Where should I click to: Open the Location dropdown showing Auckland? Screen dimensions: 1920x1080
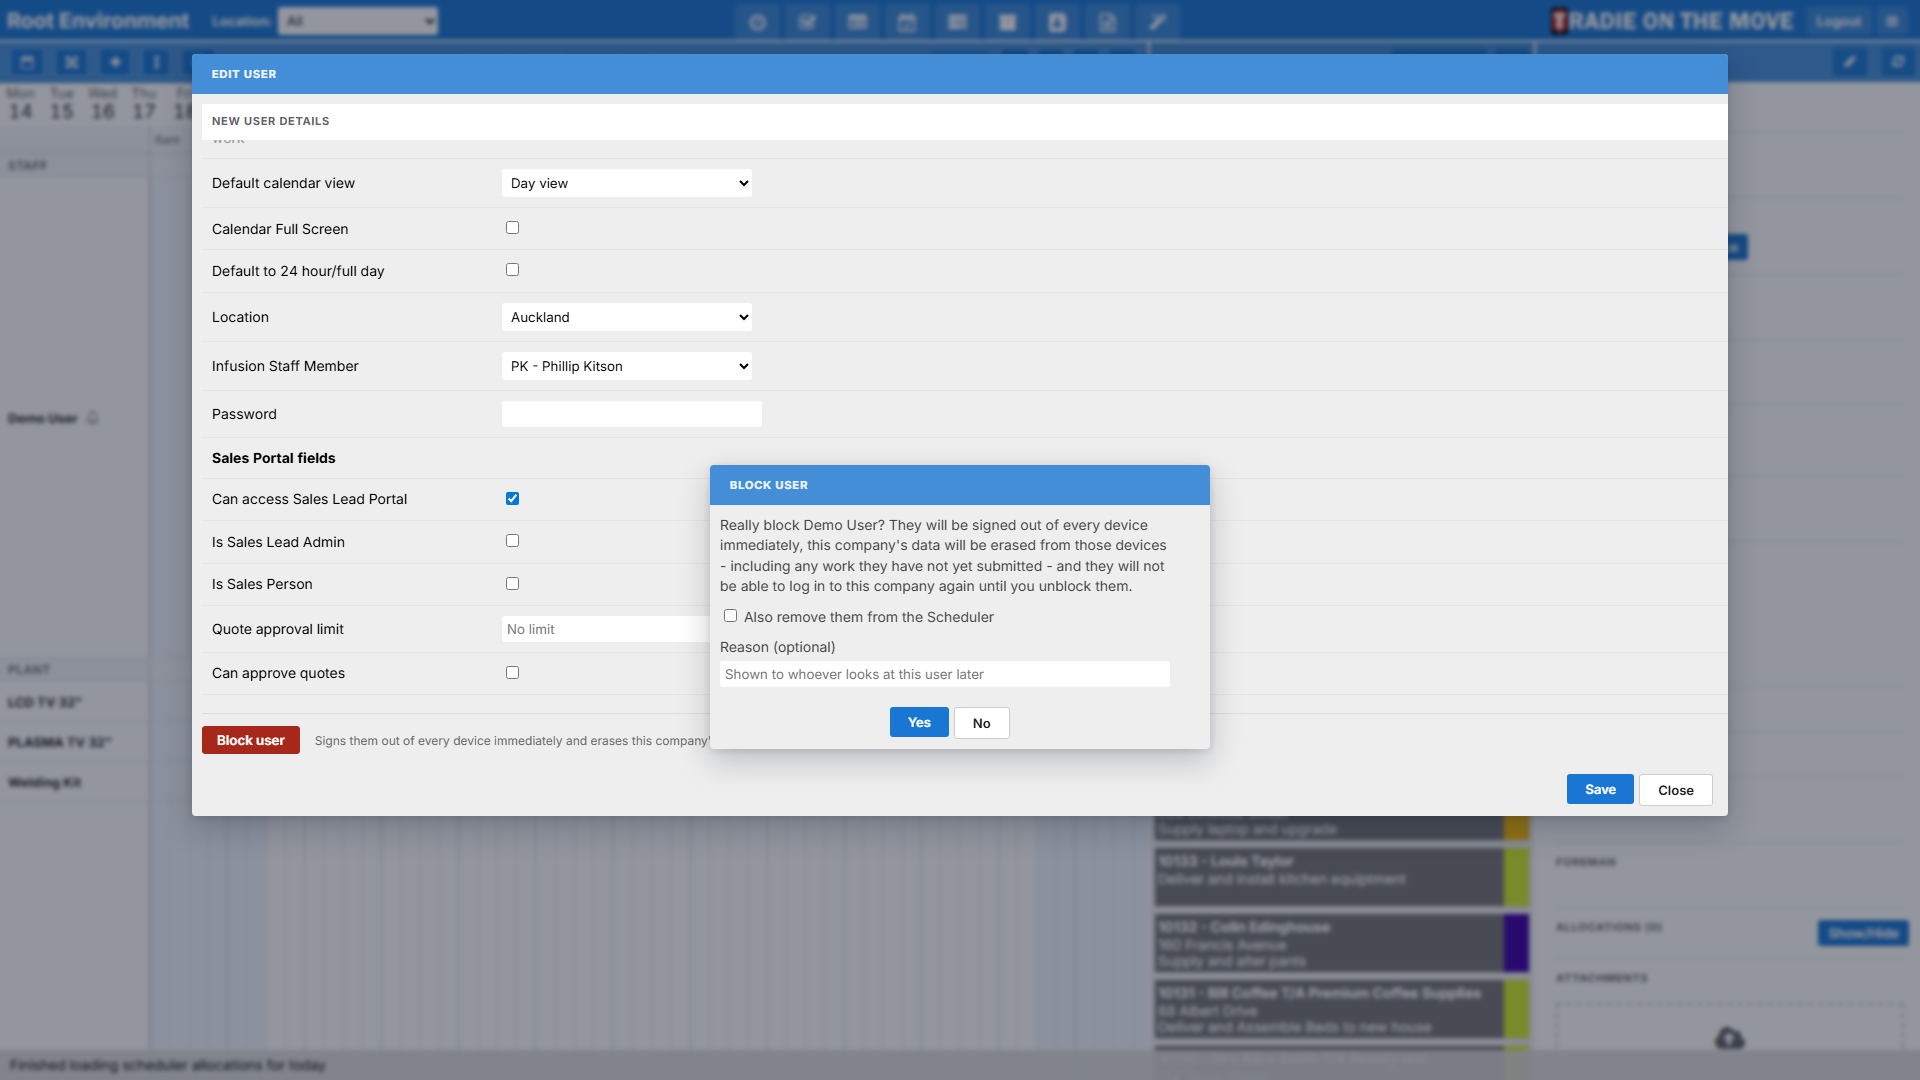pos(627,317)
